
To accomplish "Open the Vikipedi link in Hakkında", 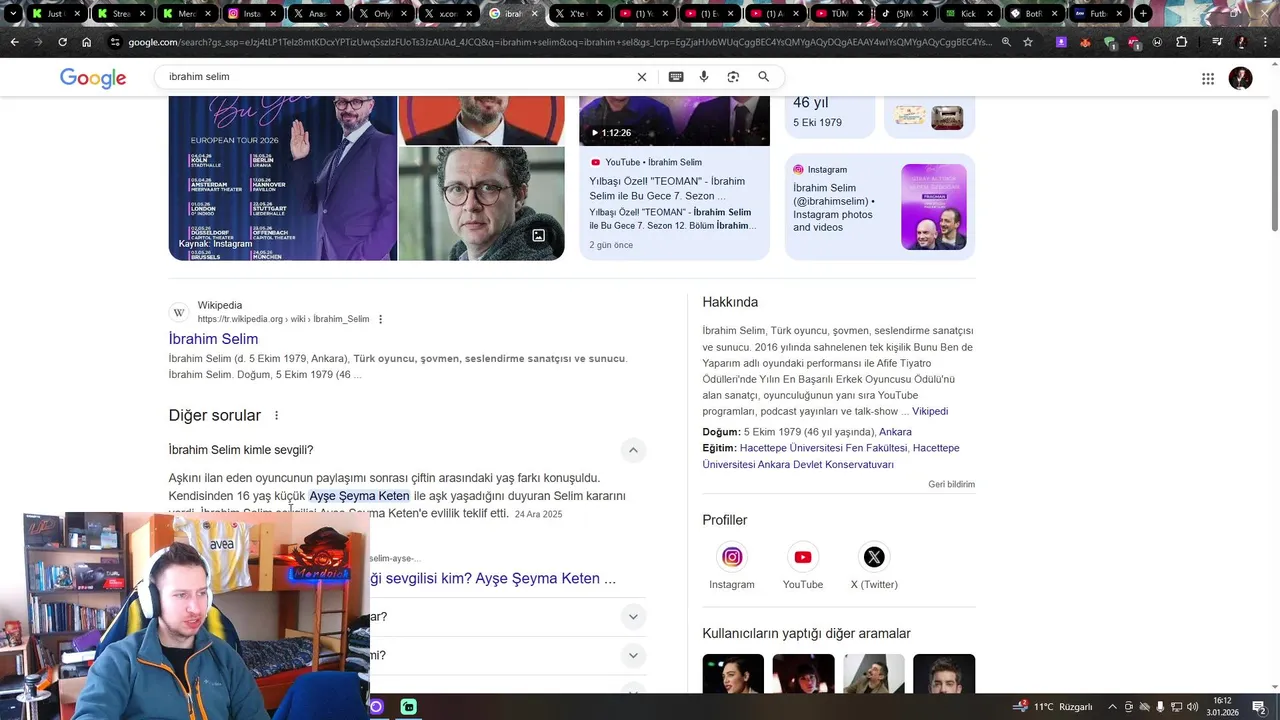I will pos(930,411).
